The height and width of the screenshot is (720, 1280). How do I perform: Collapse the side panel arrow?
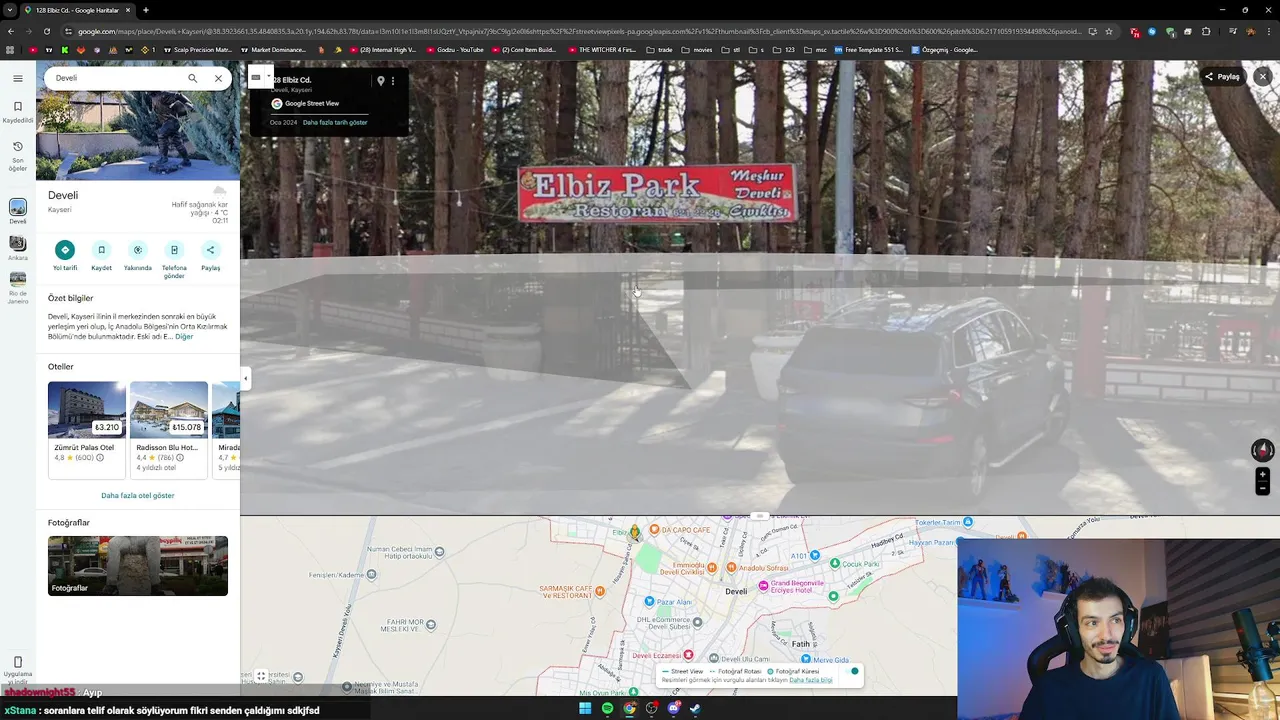(x=245, y=378)
